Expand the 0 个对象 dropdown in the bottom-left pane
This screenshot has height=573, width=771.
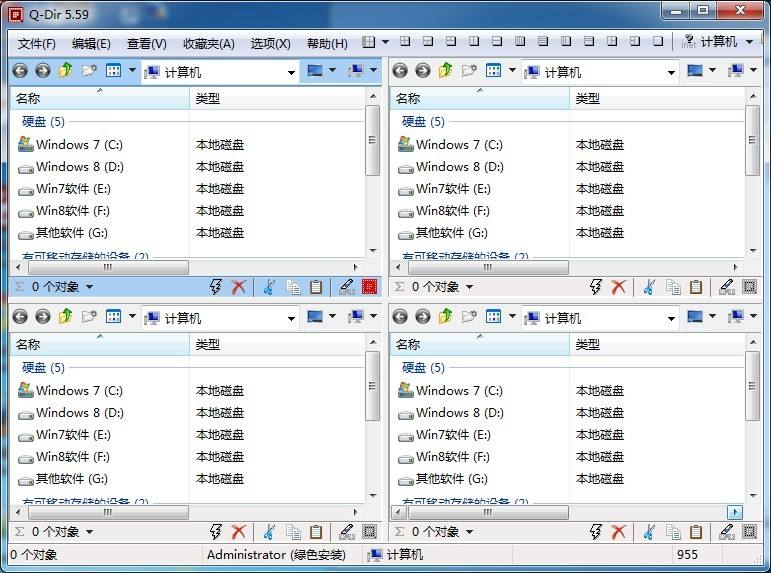pyautogui.click(x=89, y=533)
